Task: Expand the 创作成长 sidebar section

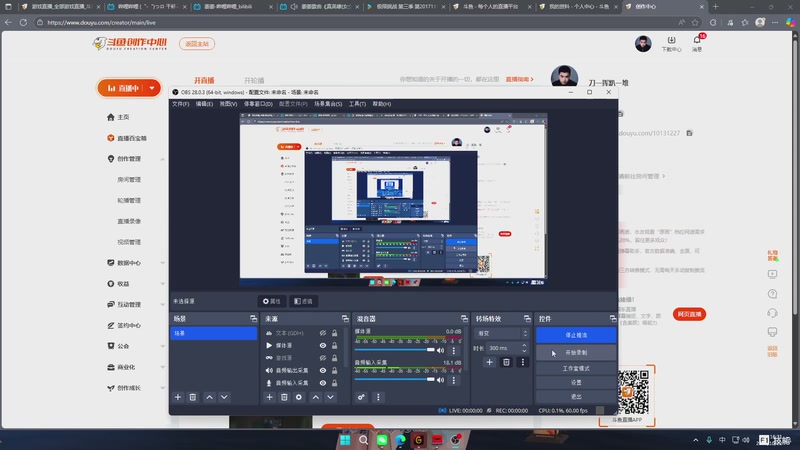Action: click(x=163, y=388)
